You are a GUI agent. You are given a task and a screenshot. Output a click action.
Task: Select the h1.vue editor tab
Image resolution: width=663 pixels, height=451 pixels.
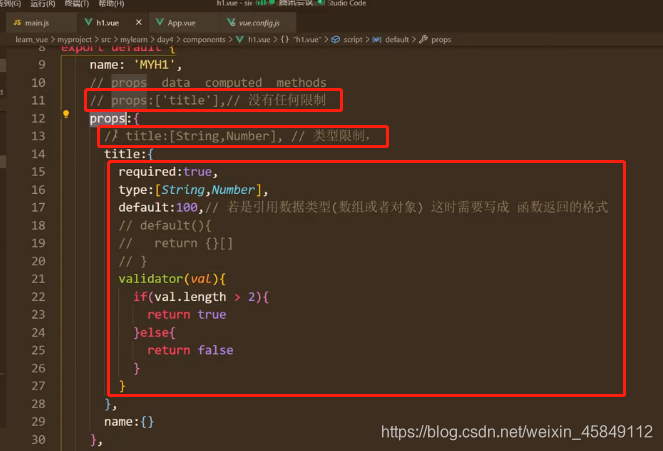point(107,23)
